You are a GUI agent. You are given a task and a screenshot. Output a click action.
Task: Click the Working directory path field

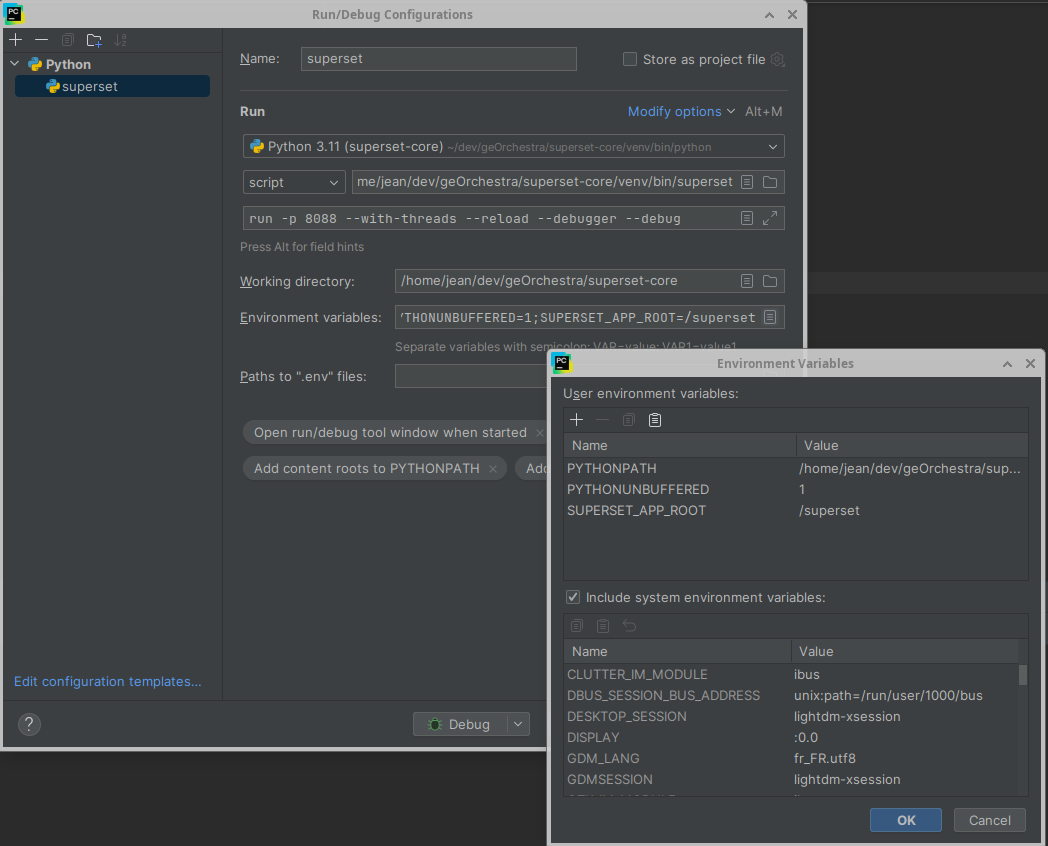[567, 281]
